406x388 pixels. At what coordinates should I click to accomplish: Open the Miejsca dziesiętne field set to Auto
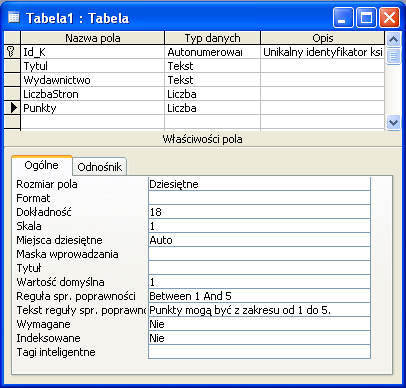[x=259, y=240]
